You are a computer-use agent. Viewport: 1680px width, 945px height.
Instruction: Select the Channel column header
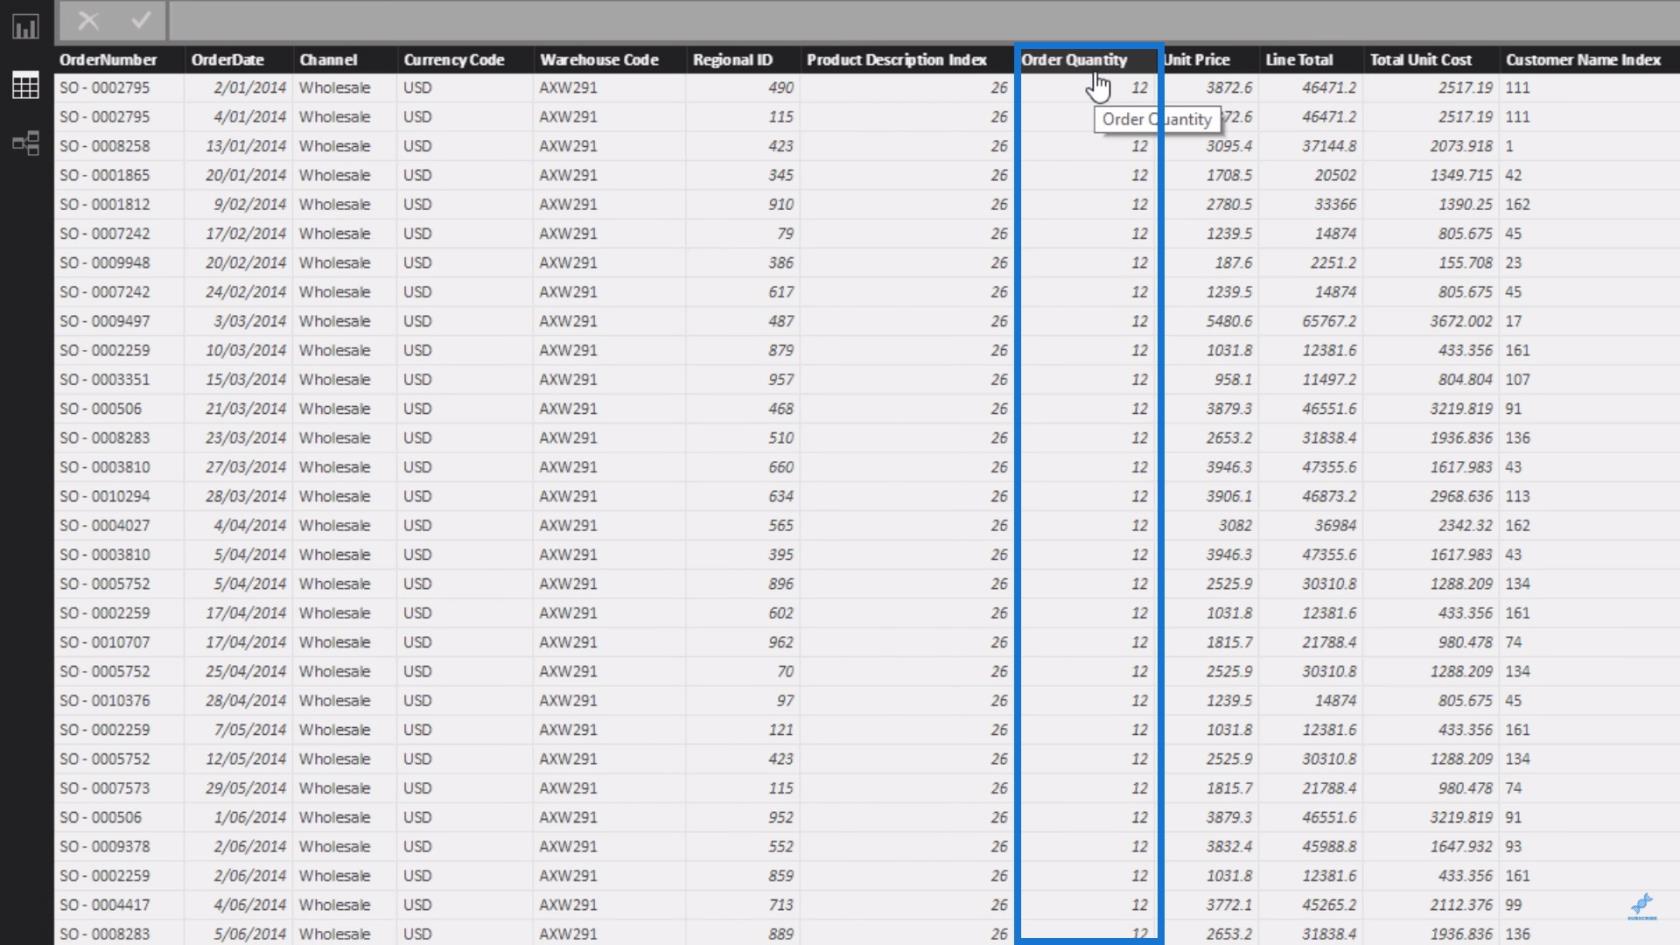point(328,60)
